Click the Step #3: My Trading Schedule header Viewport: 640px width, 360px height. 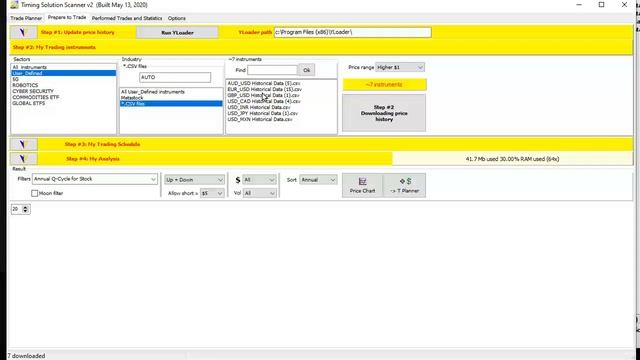tap(102, 144)
